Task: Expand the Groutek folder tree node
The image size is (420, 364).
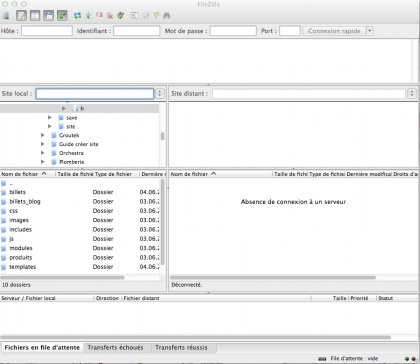Action: [x=43, y=135]
